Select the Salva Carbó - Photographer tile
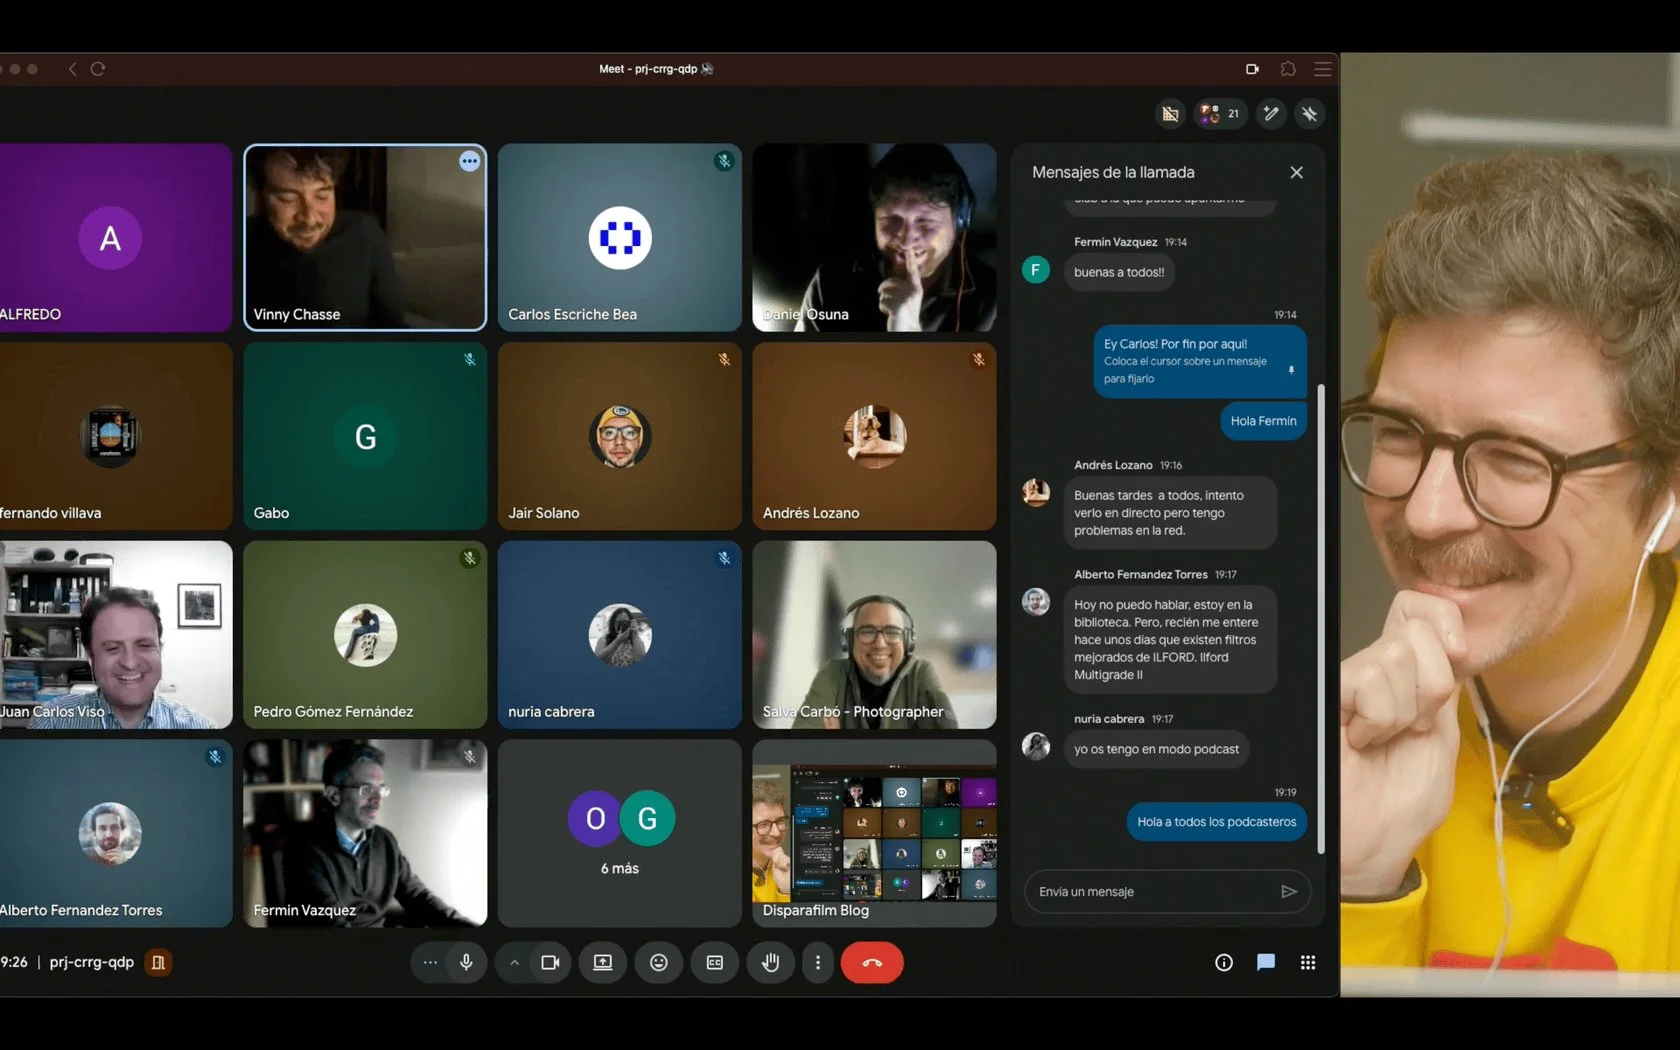Image resolution: width=1680 pixels, height=1050 pixels. (875, 634)
